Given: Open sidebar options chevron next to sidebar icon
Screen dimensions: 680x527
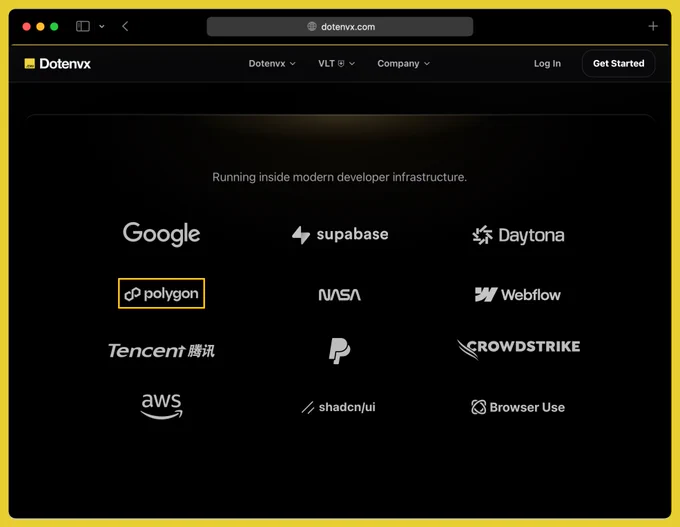Looking at the screenshot, I should point(101,26).
